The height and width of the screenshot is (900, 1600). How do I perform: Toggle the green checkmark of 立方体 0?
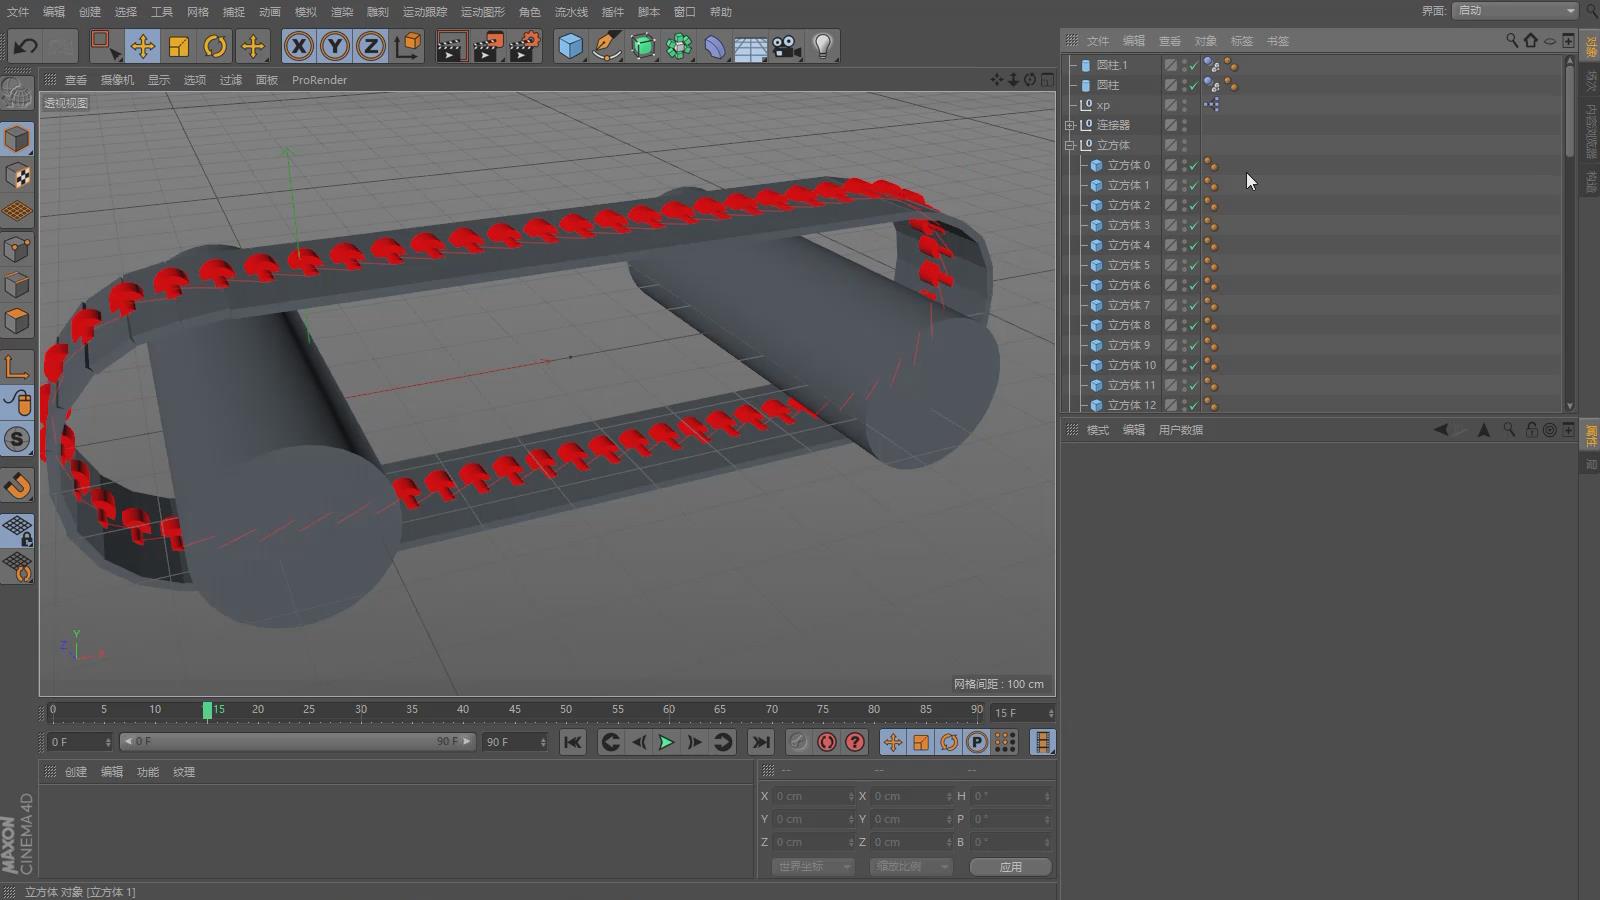[1193, 165]
